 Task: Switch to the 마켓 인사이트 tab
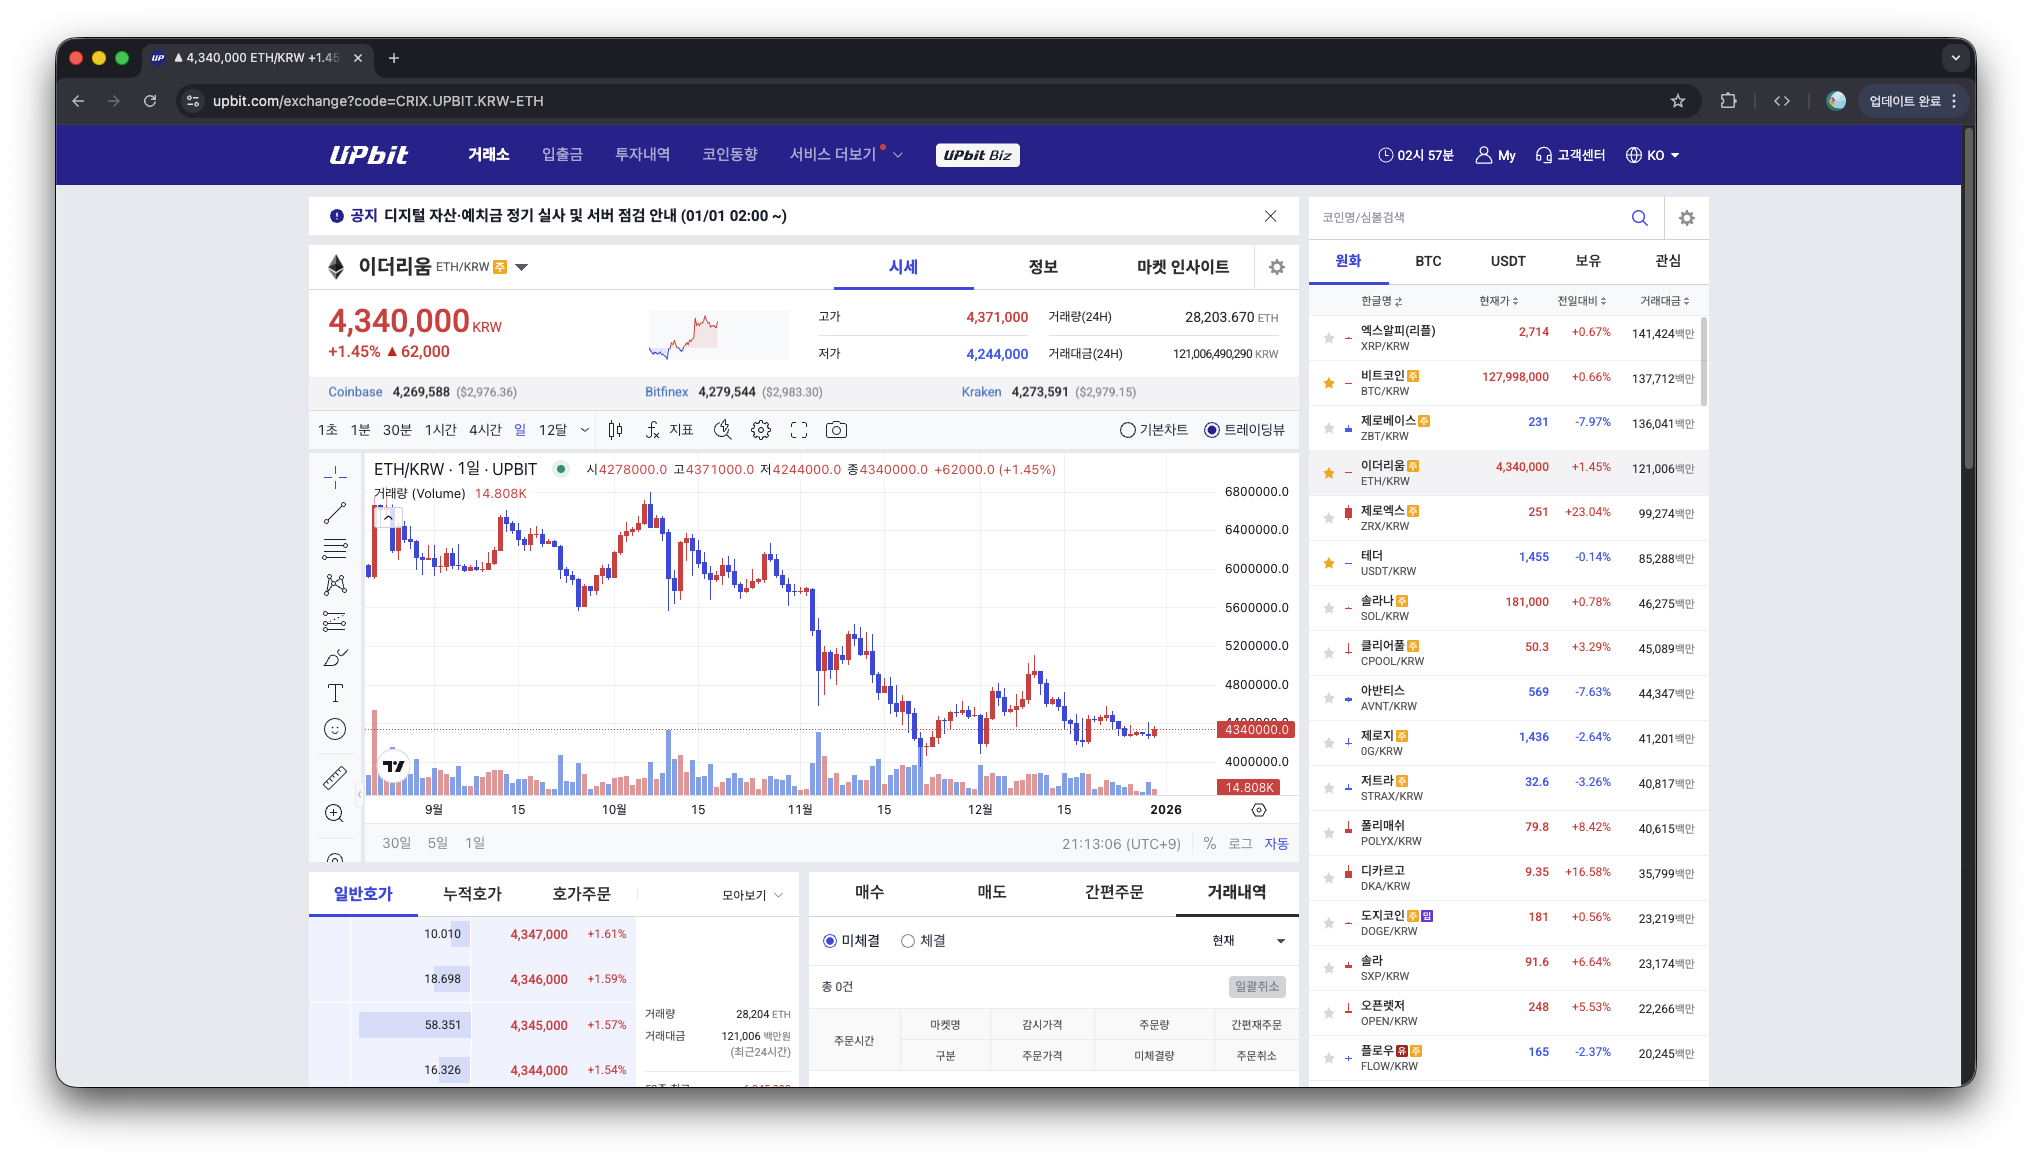point(1182,267)
